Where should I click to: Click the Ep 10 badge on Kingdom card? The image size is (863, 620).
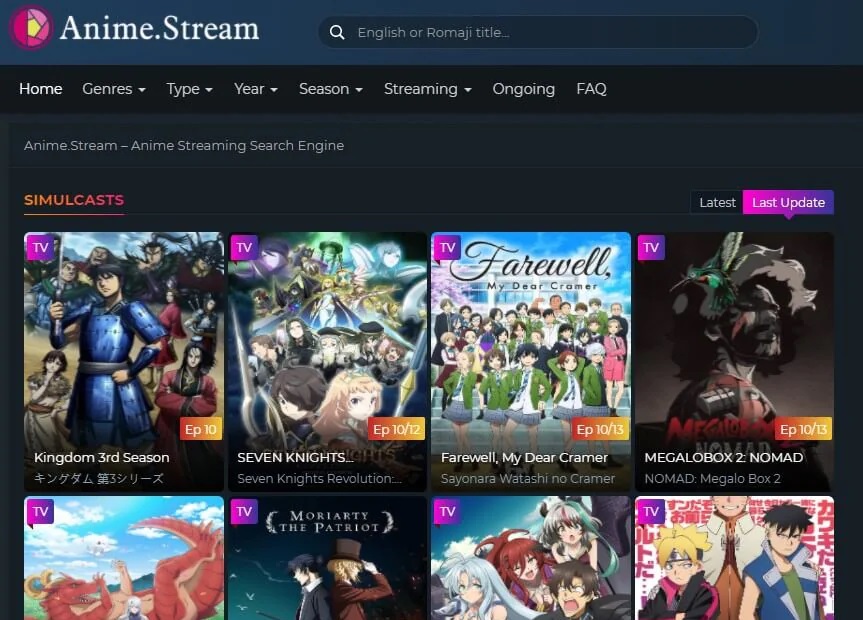pyautogui.click(x=201, y=429)
